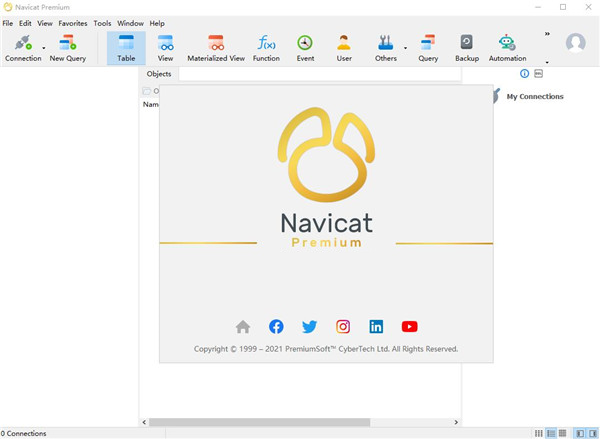Click the 0 Connections status text
Image resolution: width=600 pixels, height=439 pixels.
click(23, 433)
